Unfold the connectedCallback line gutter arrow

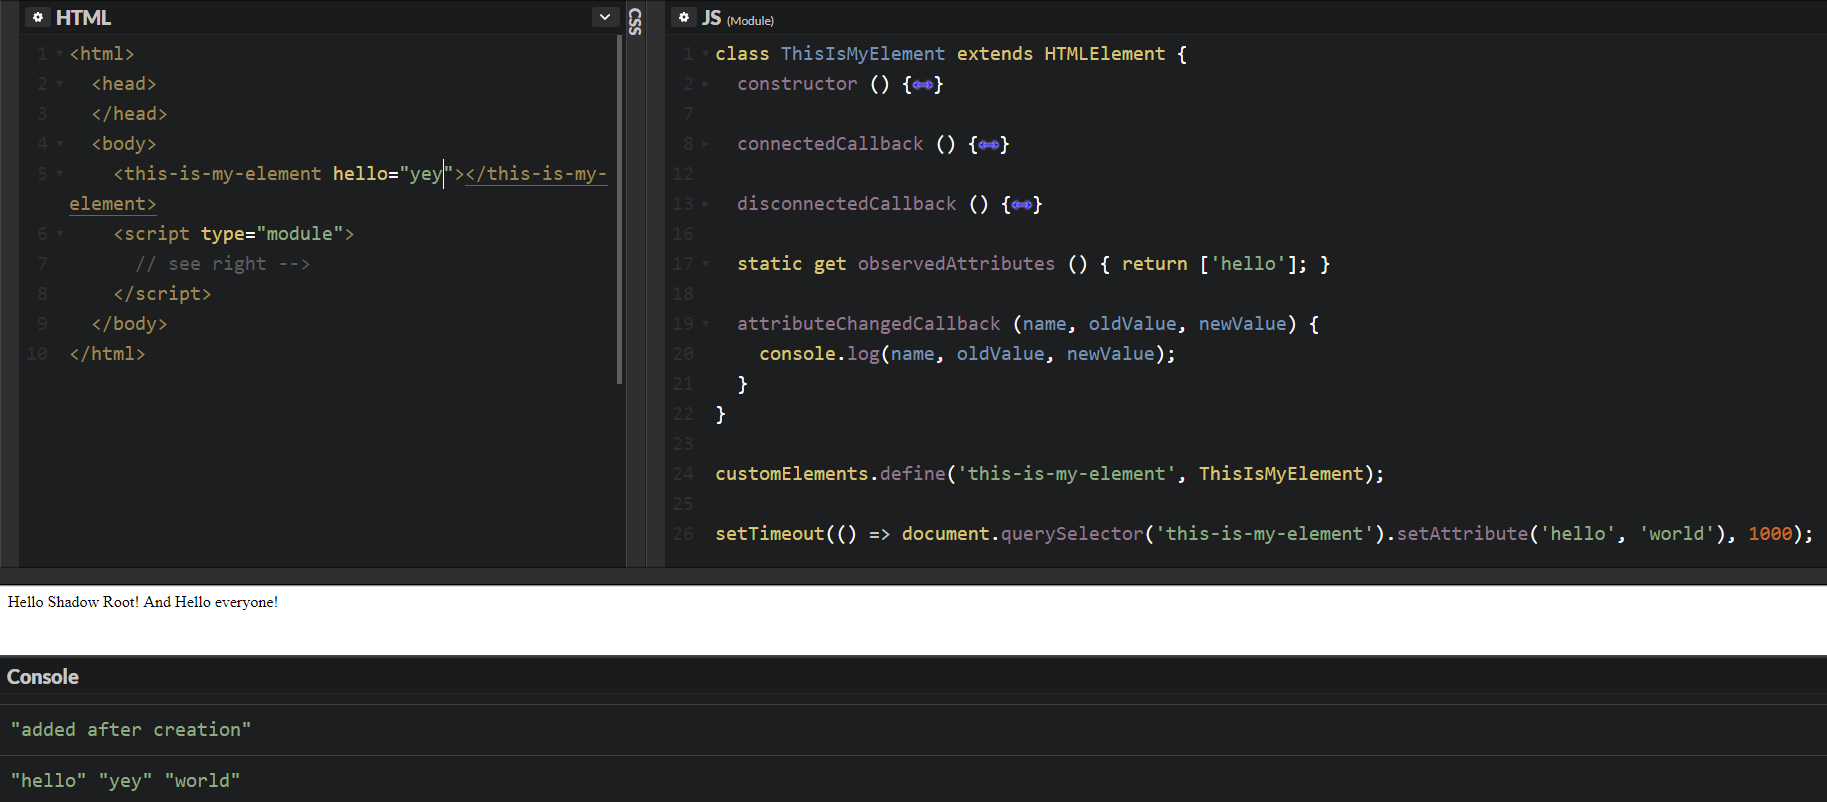point(706,144)
